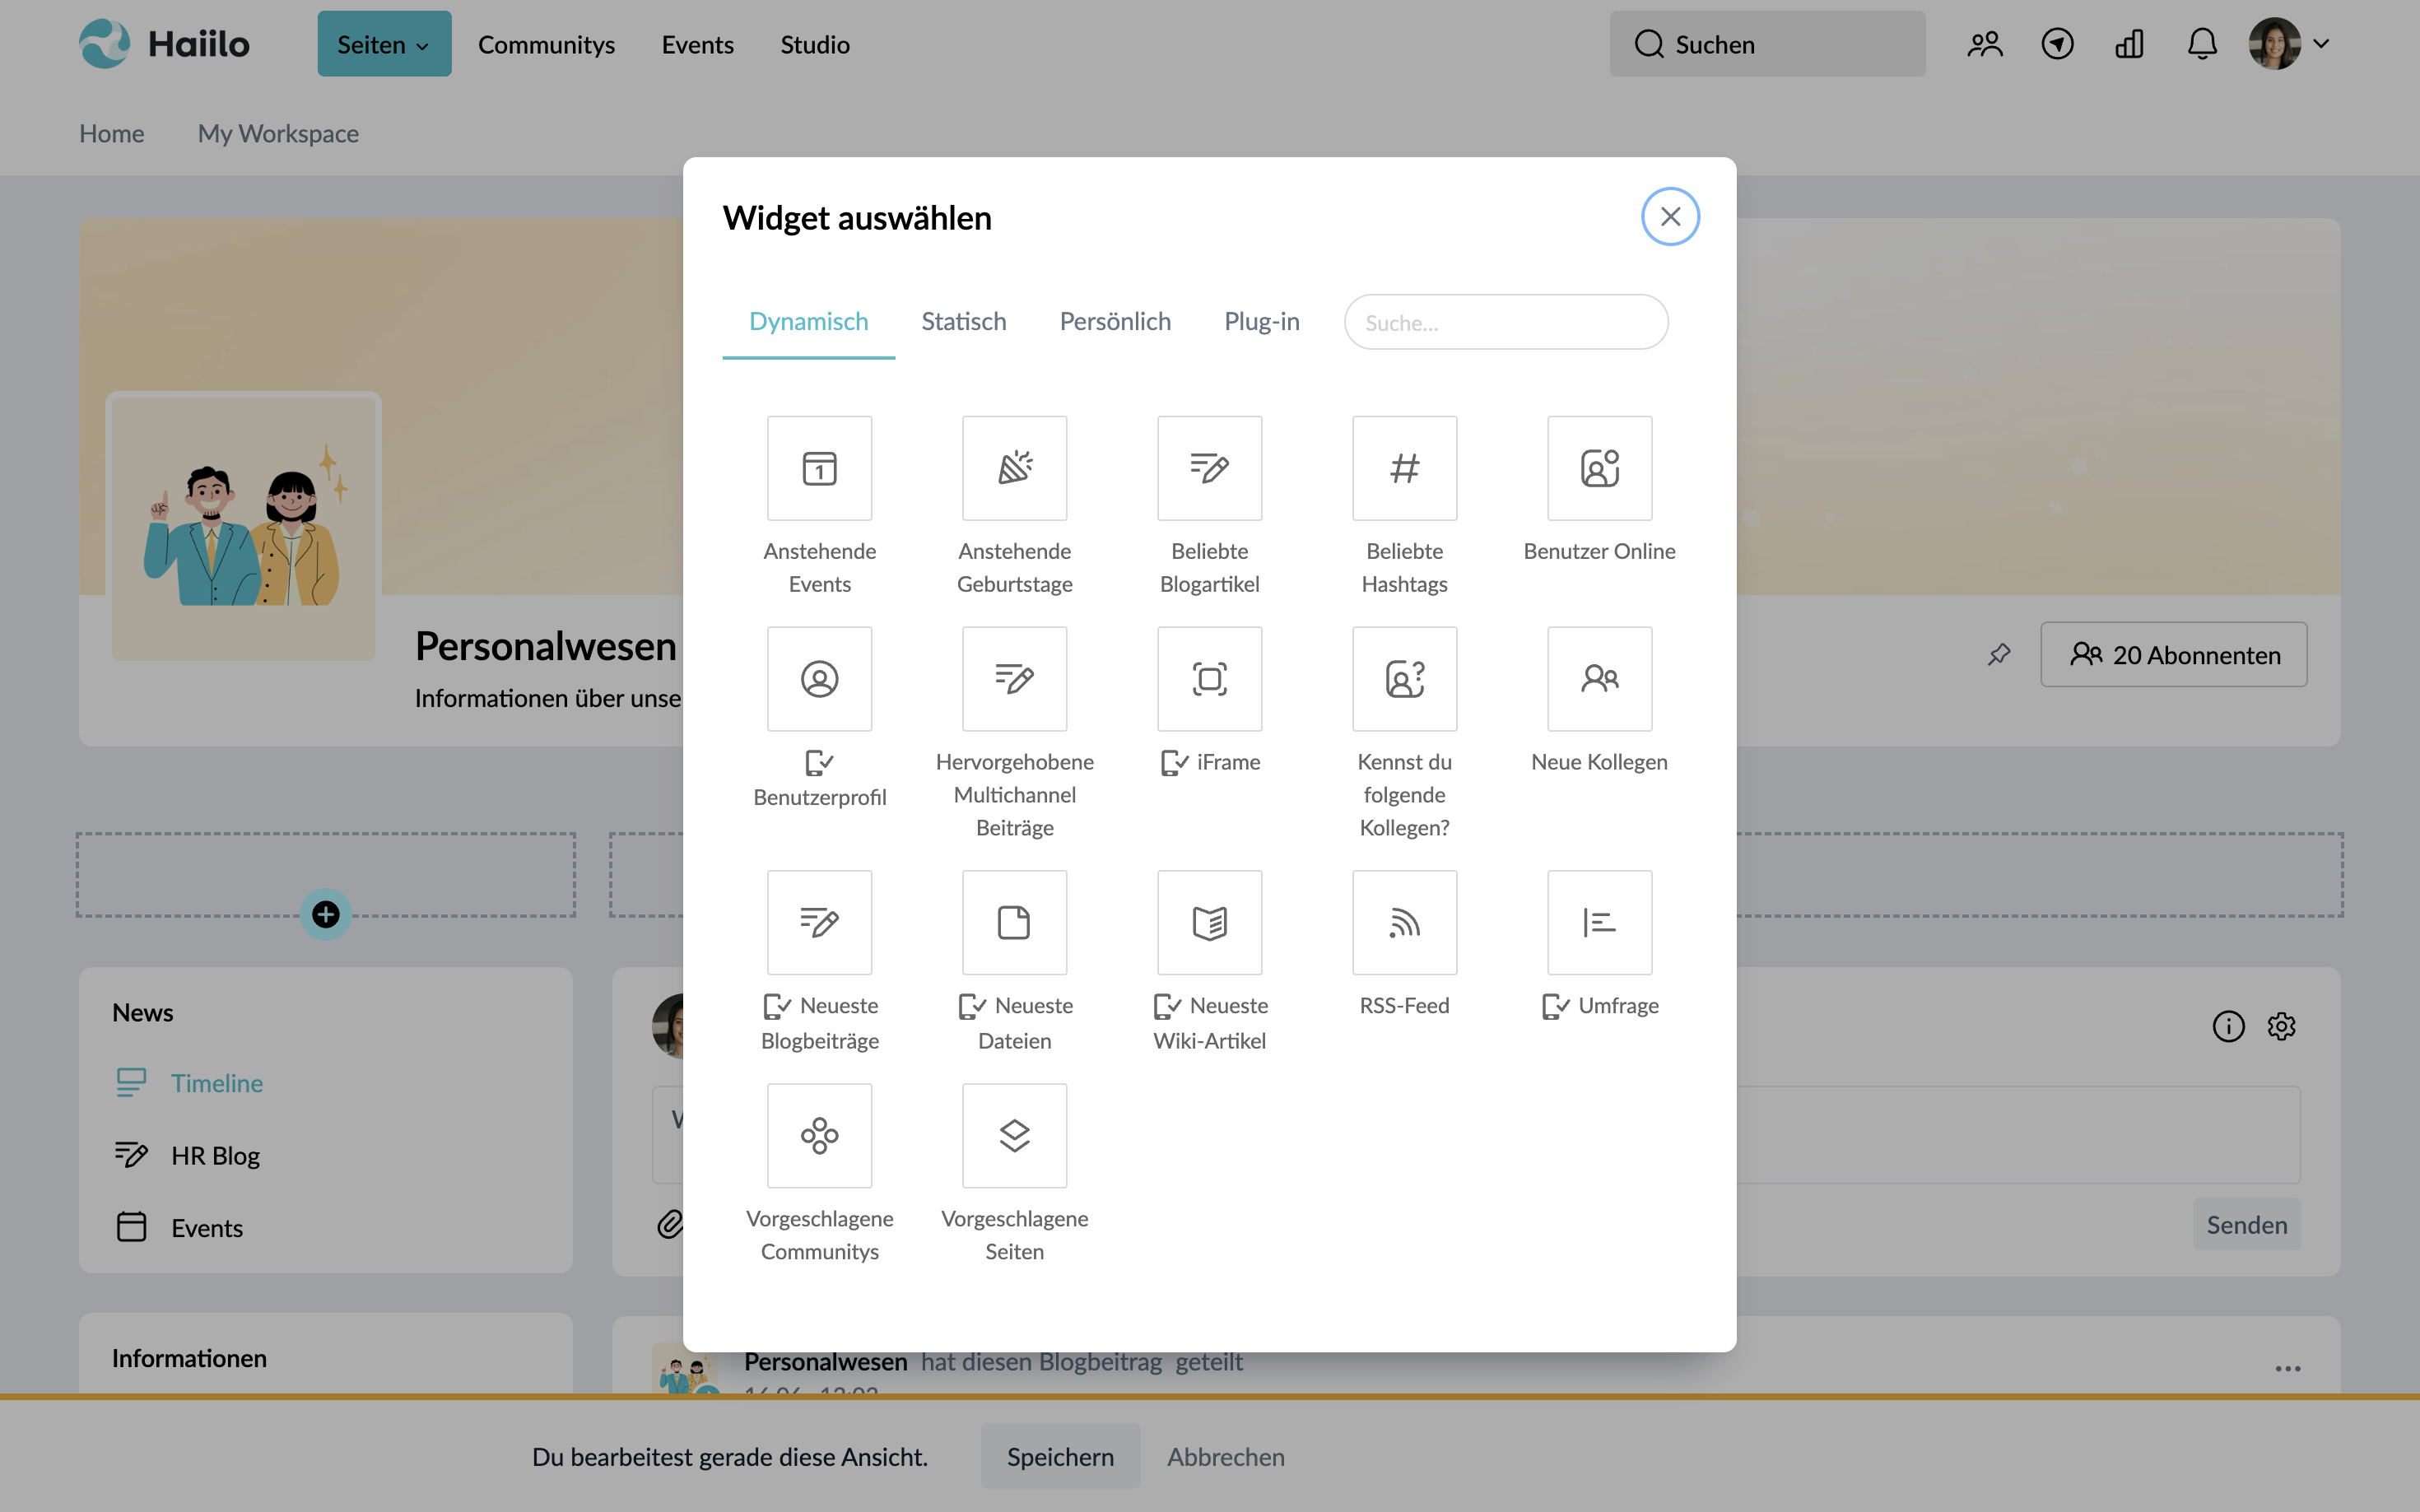Screen dimensions: 2420x1512
Task: Pick the Beliebte Blogartikel widget
Action: point(1209,468)
